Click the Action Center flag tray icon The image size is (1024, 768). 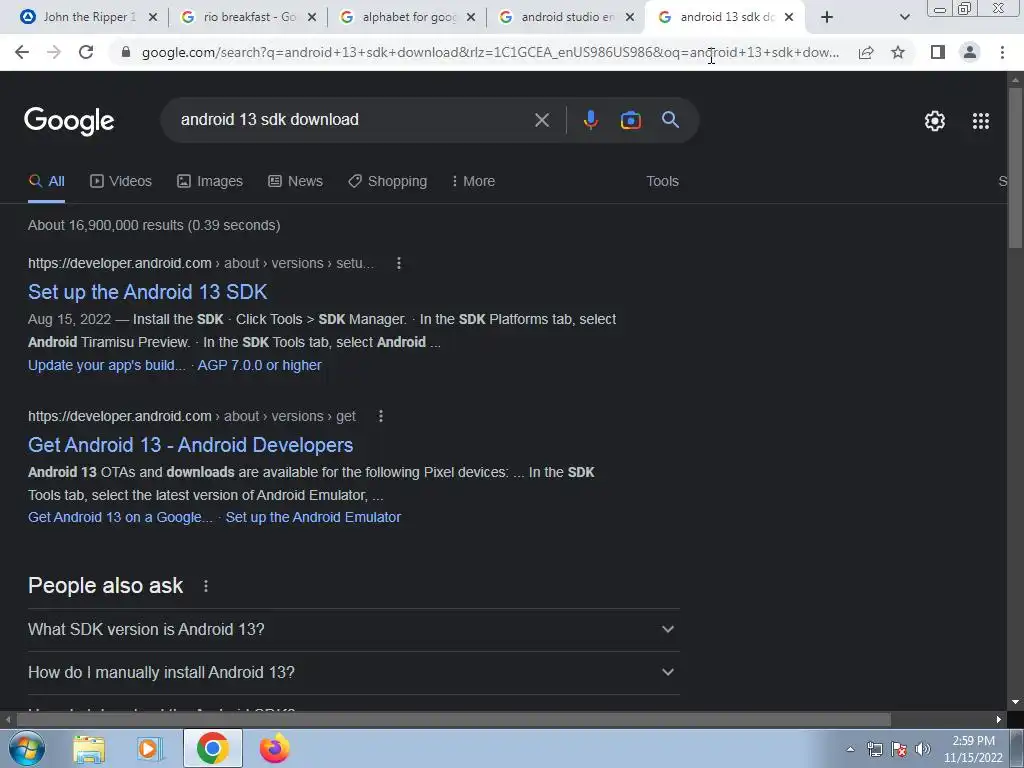899,749
